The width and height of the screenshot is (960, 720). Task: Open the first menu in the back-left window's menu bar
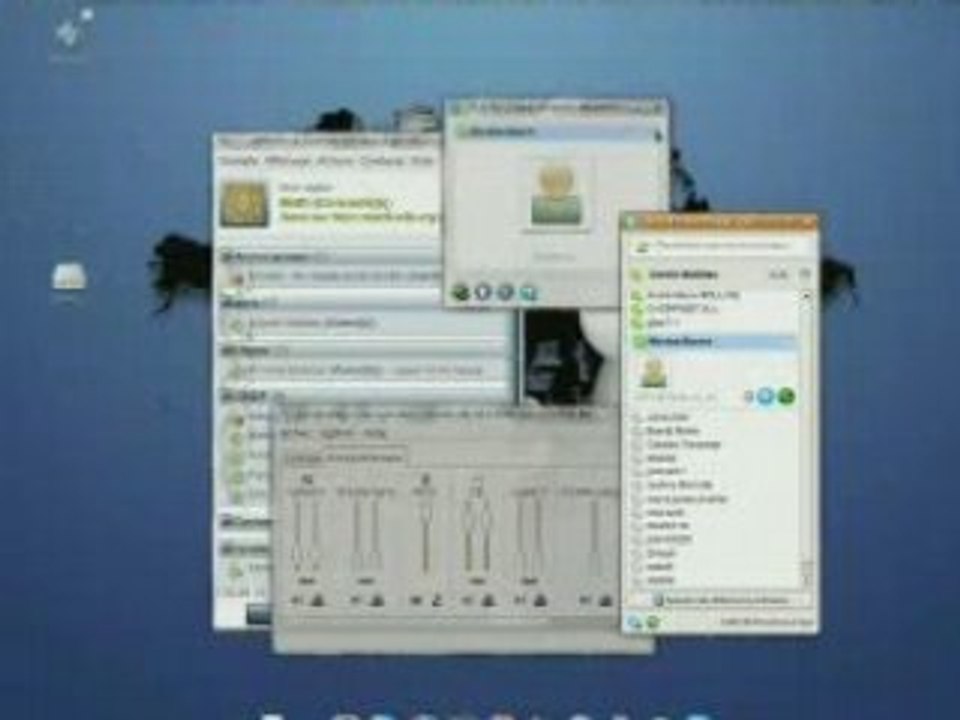coord(239,160)
